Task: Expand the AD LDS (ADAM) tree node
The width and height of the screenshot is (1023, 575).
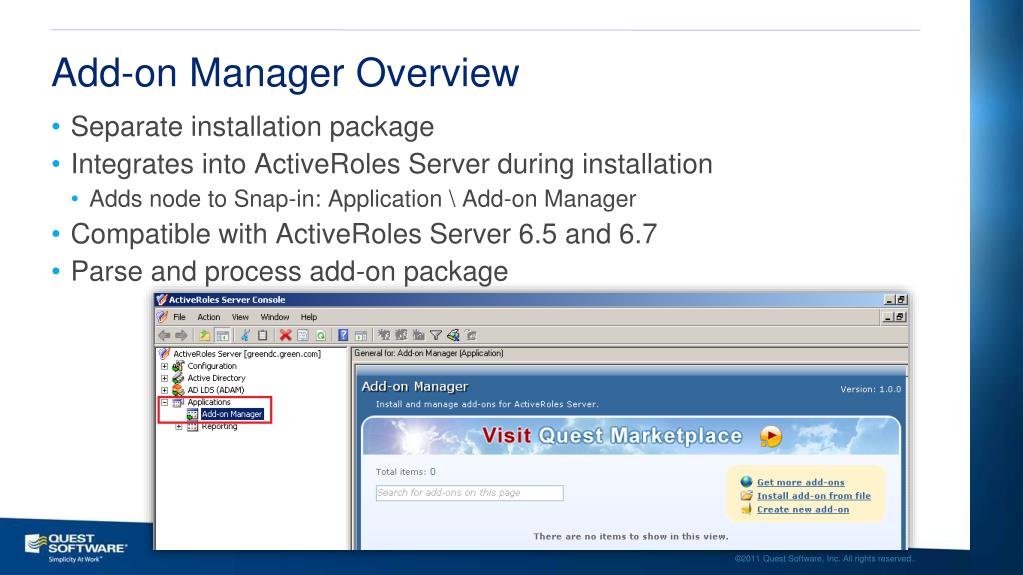Action: 164,390
